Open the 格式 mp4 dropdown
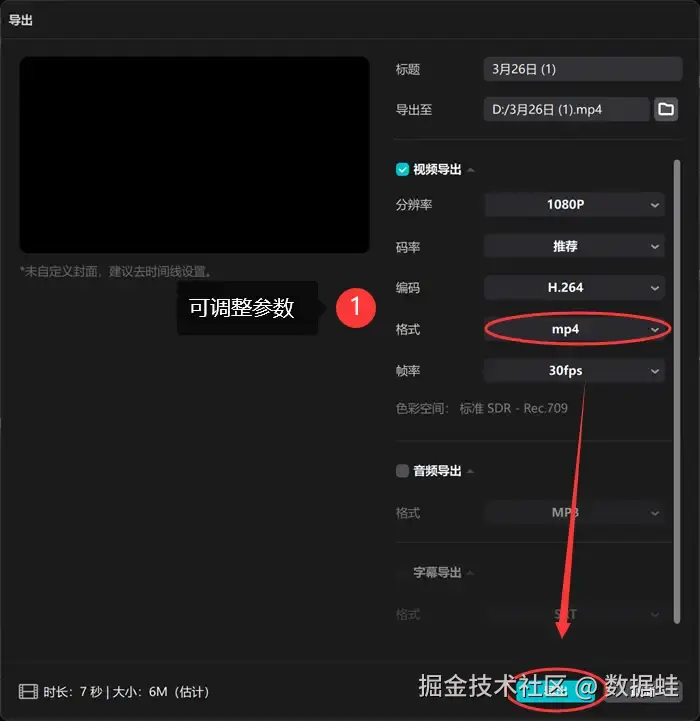The image size is (700, 721). pyautogui.click(x=574, y=329)
